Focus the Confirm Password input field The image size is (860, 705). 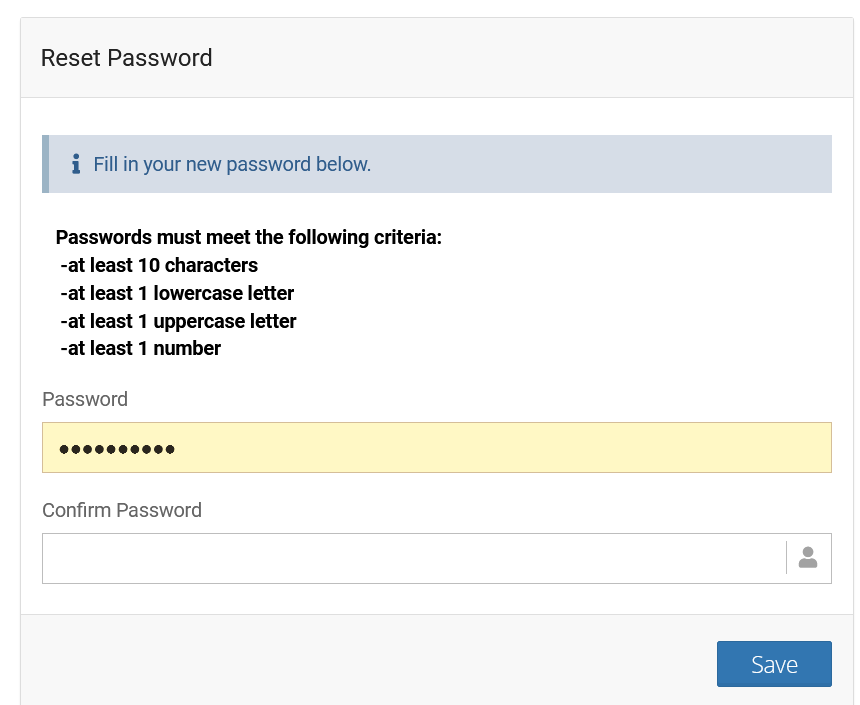(x=412, y=558)
